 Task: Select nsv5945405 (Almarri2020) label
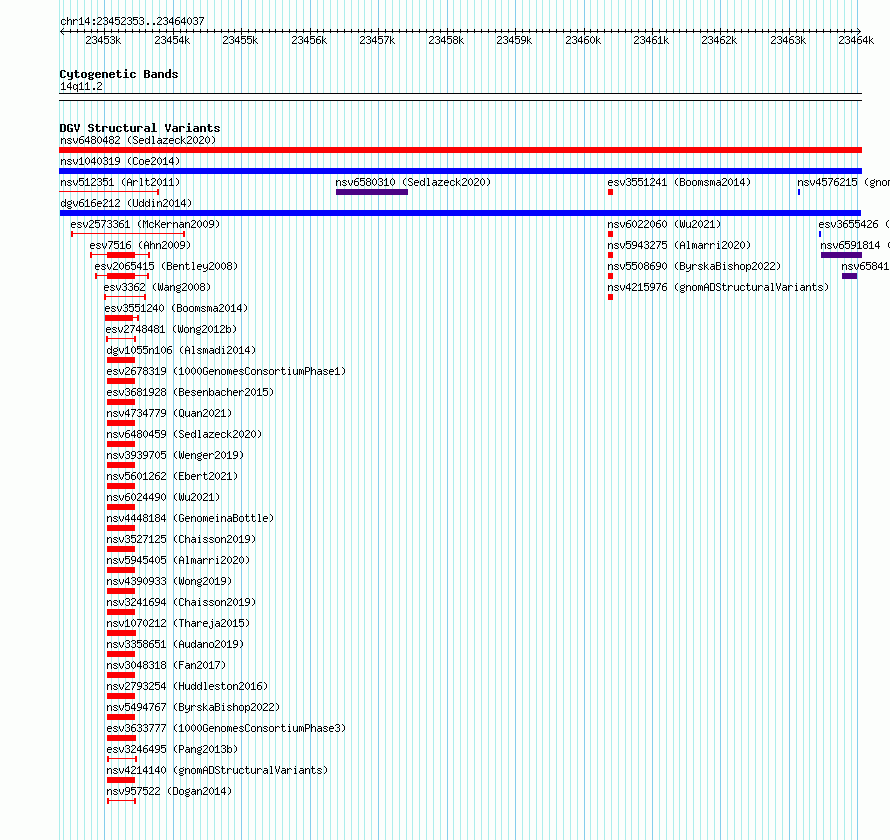point(178,560)
